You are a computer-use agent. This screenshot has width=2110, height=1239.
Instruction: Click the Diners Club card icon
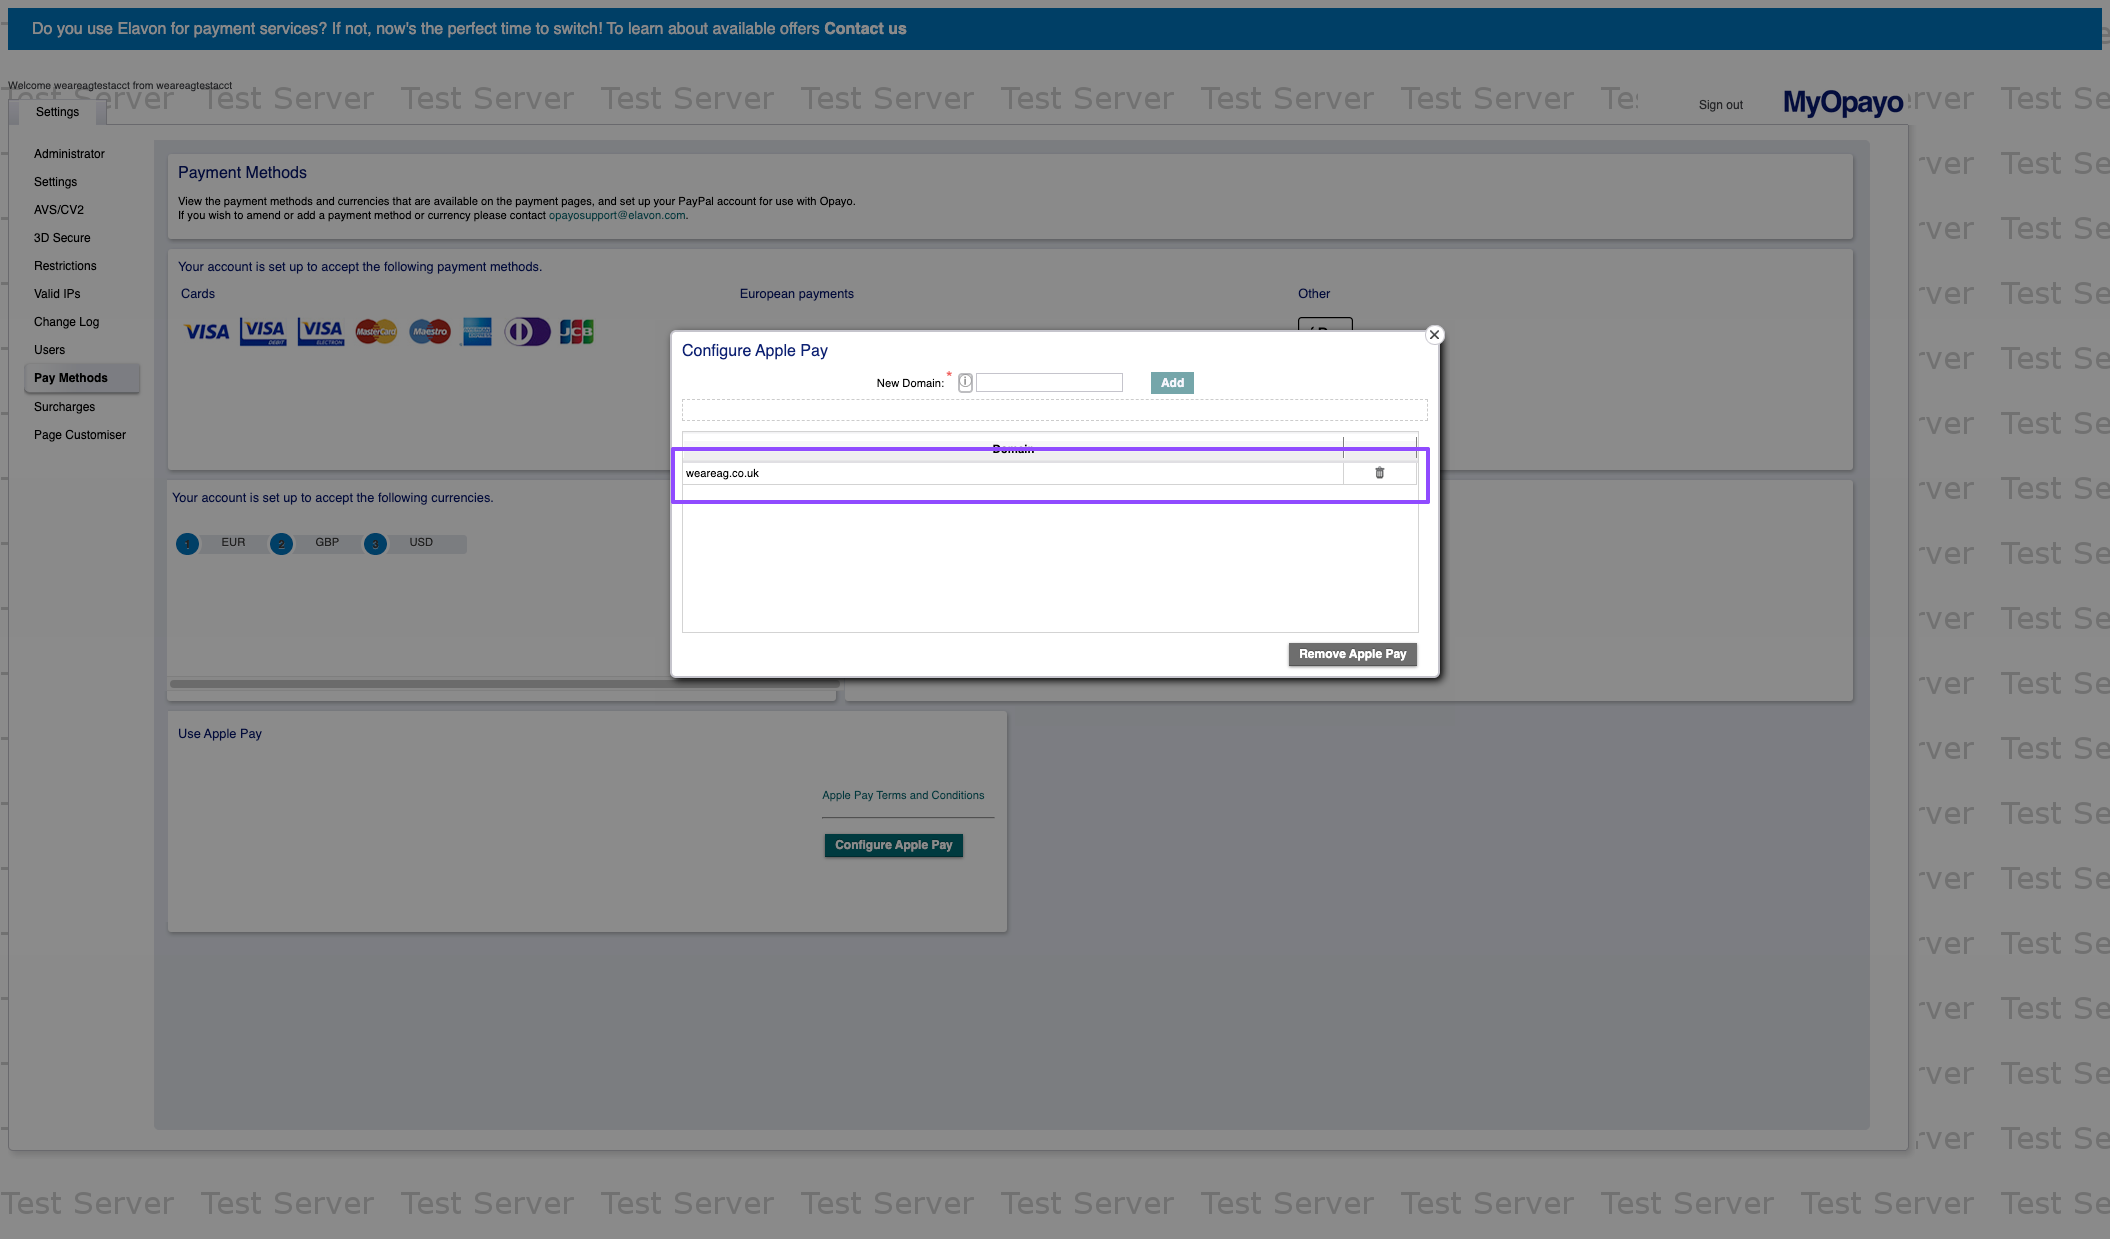click(527, 331)
